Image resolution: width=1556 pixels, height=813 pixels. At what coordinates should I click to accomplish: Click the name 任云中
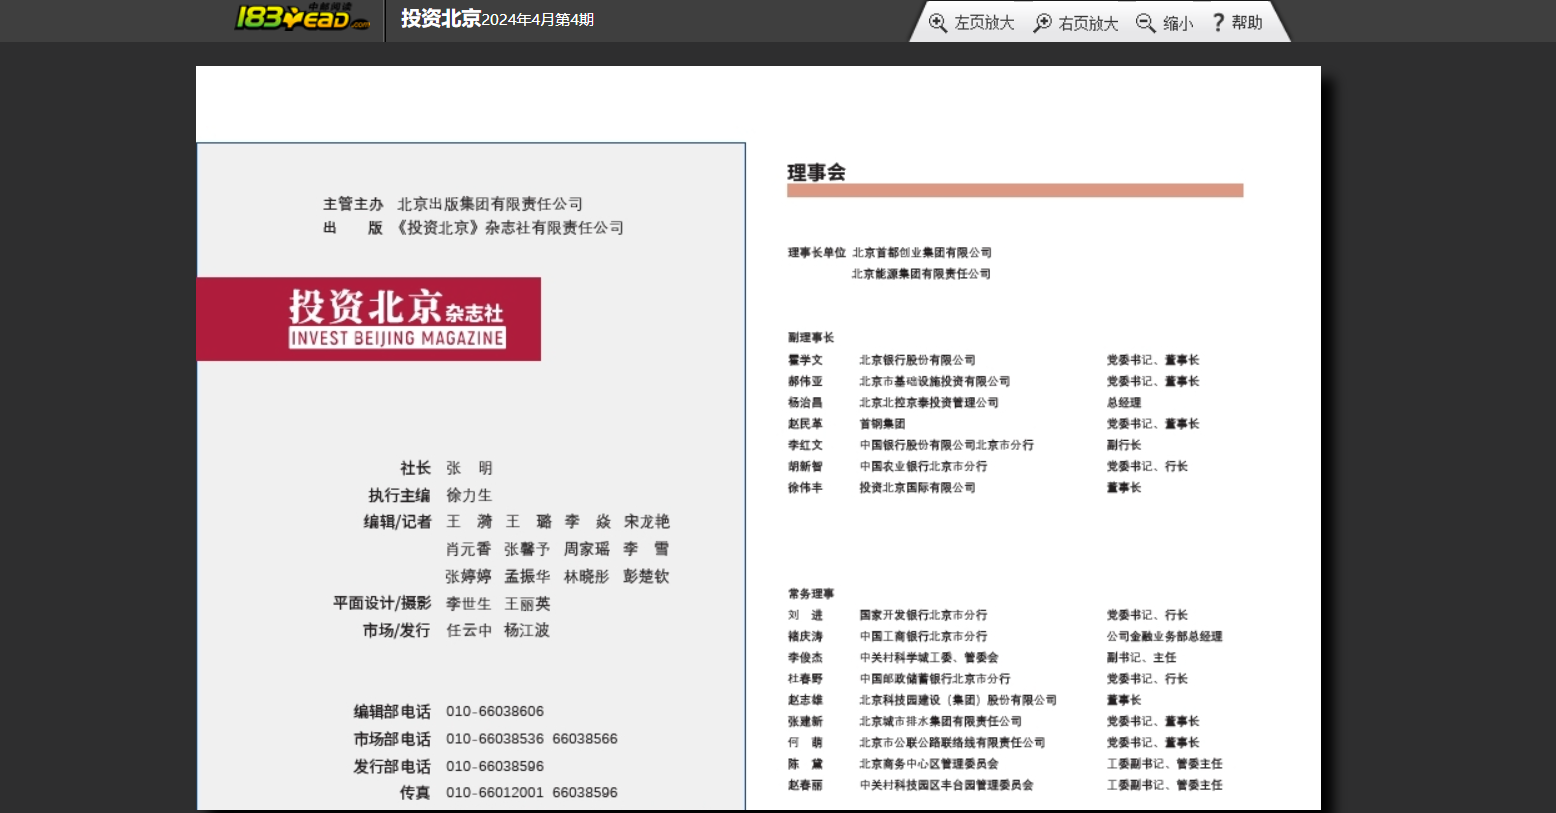(469, 630)
